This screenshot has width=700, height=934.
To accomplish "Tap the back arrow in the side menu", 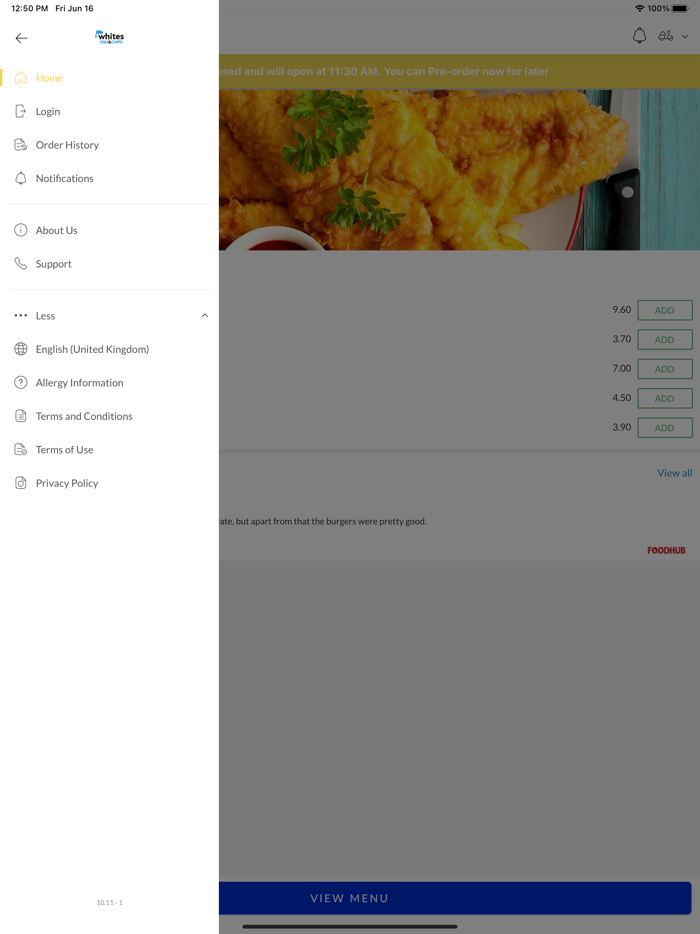I will 21,38.
